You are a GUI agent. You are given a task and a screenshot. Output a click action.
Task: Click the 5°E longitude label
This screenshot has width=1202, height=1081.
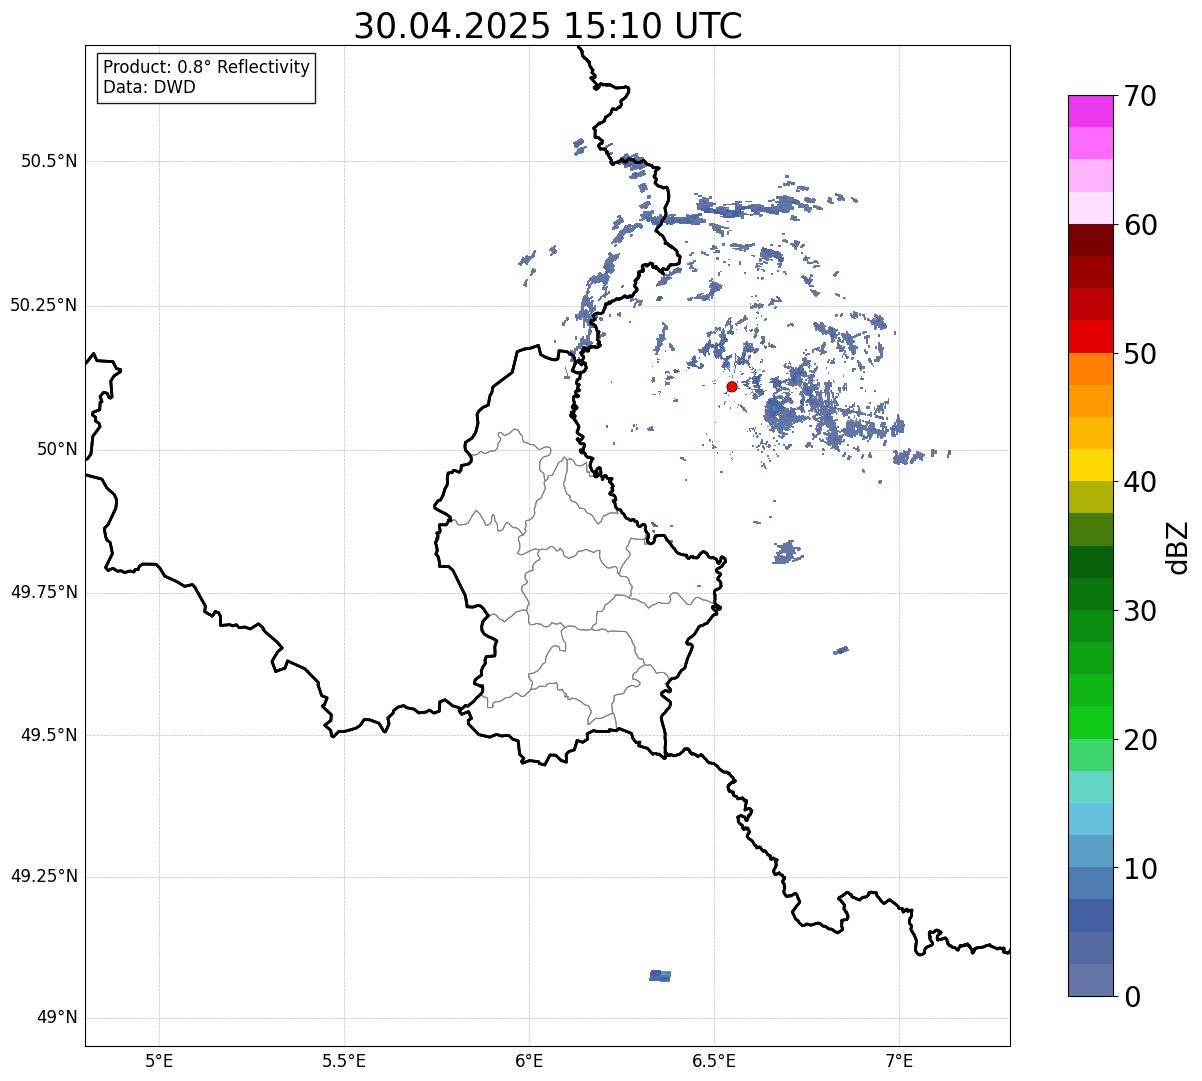[x=159, y=1060]
